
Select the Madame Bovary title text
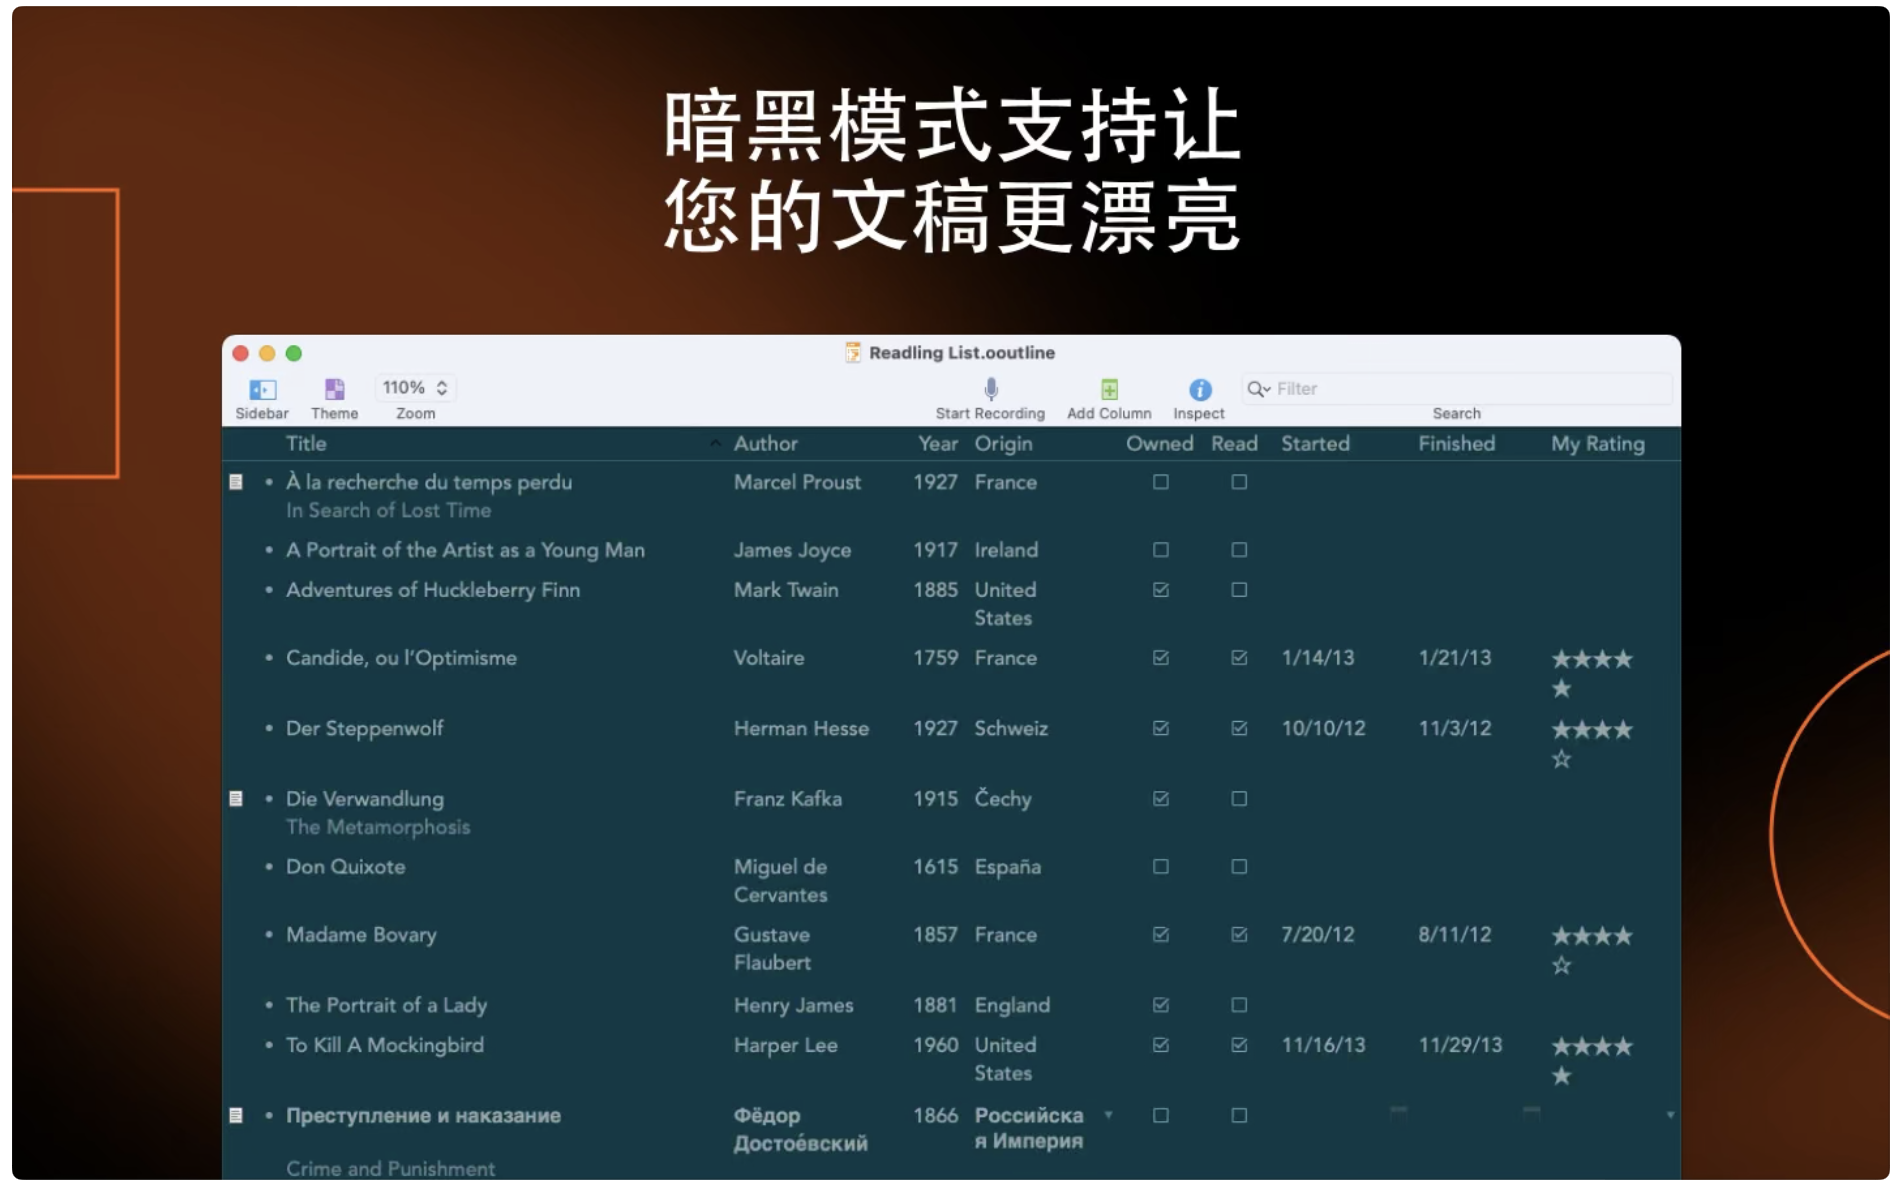361,935
